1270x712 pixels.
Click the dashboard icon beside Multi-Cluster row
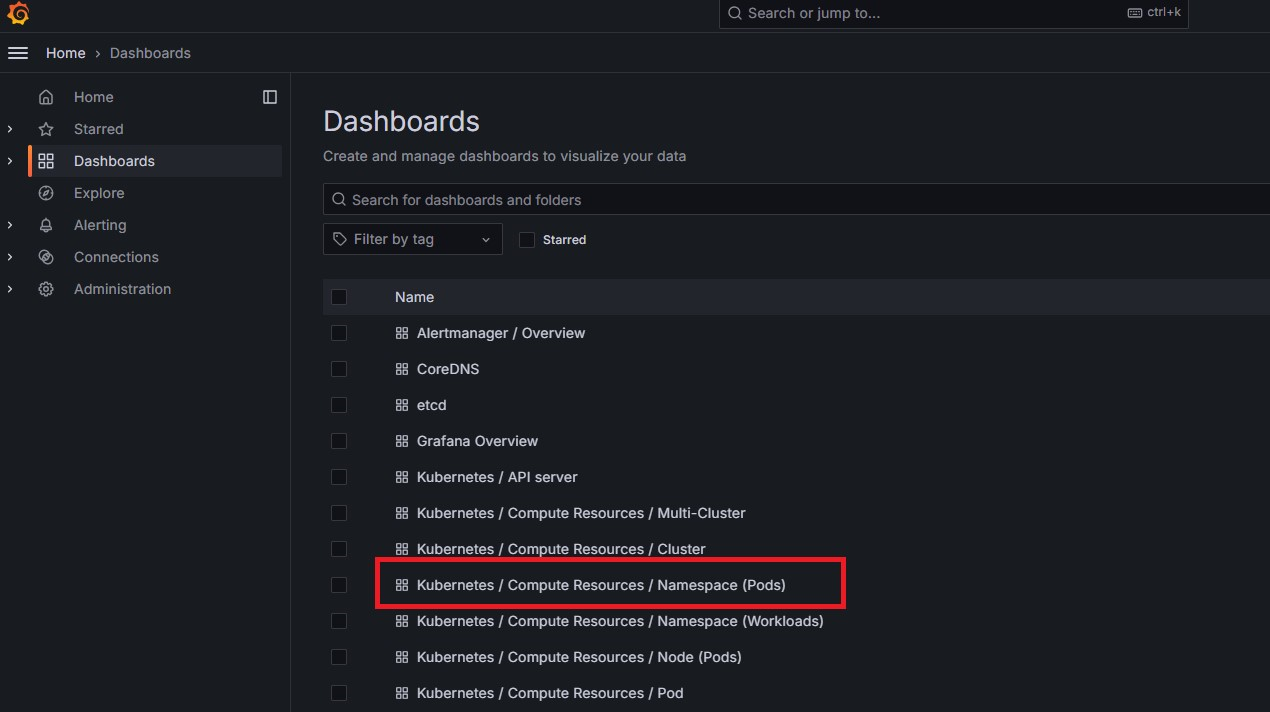[402, 513]
